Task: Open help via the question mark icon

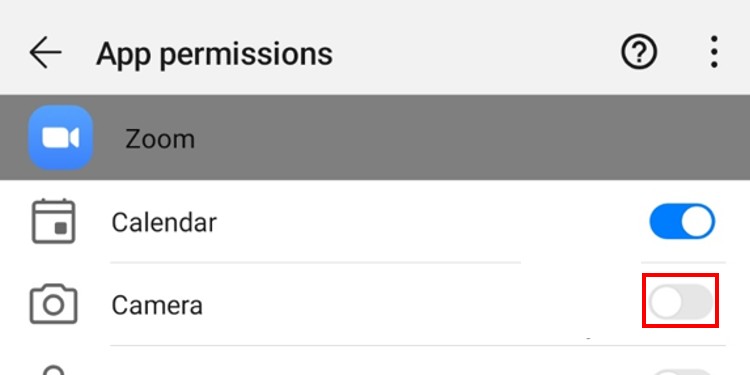Action: coord(639,52)
